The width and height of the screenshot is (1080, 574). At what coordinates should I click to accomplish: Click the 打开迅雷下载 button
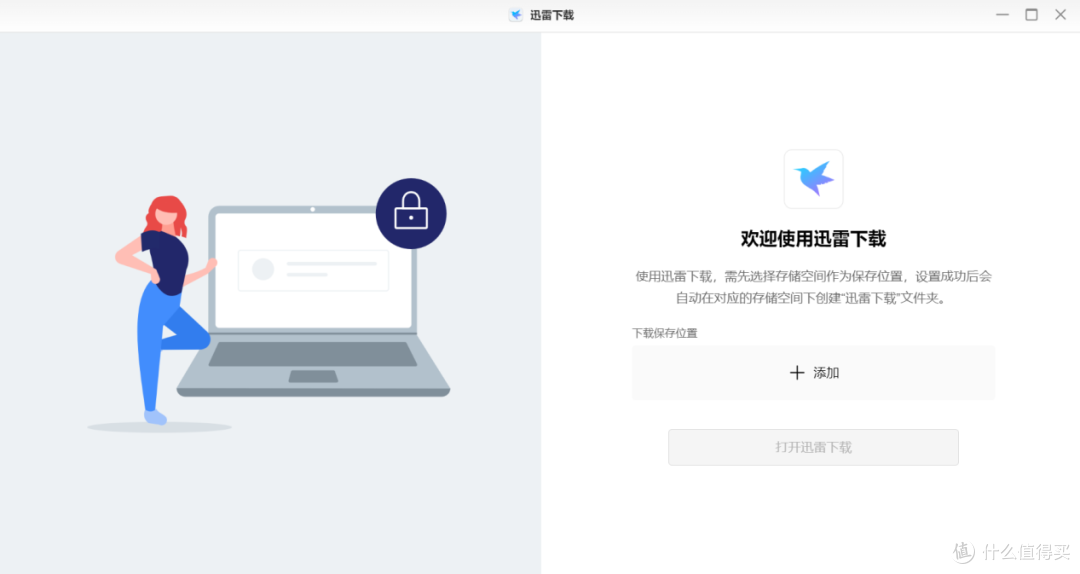pos(813,447)
